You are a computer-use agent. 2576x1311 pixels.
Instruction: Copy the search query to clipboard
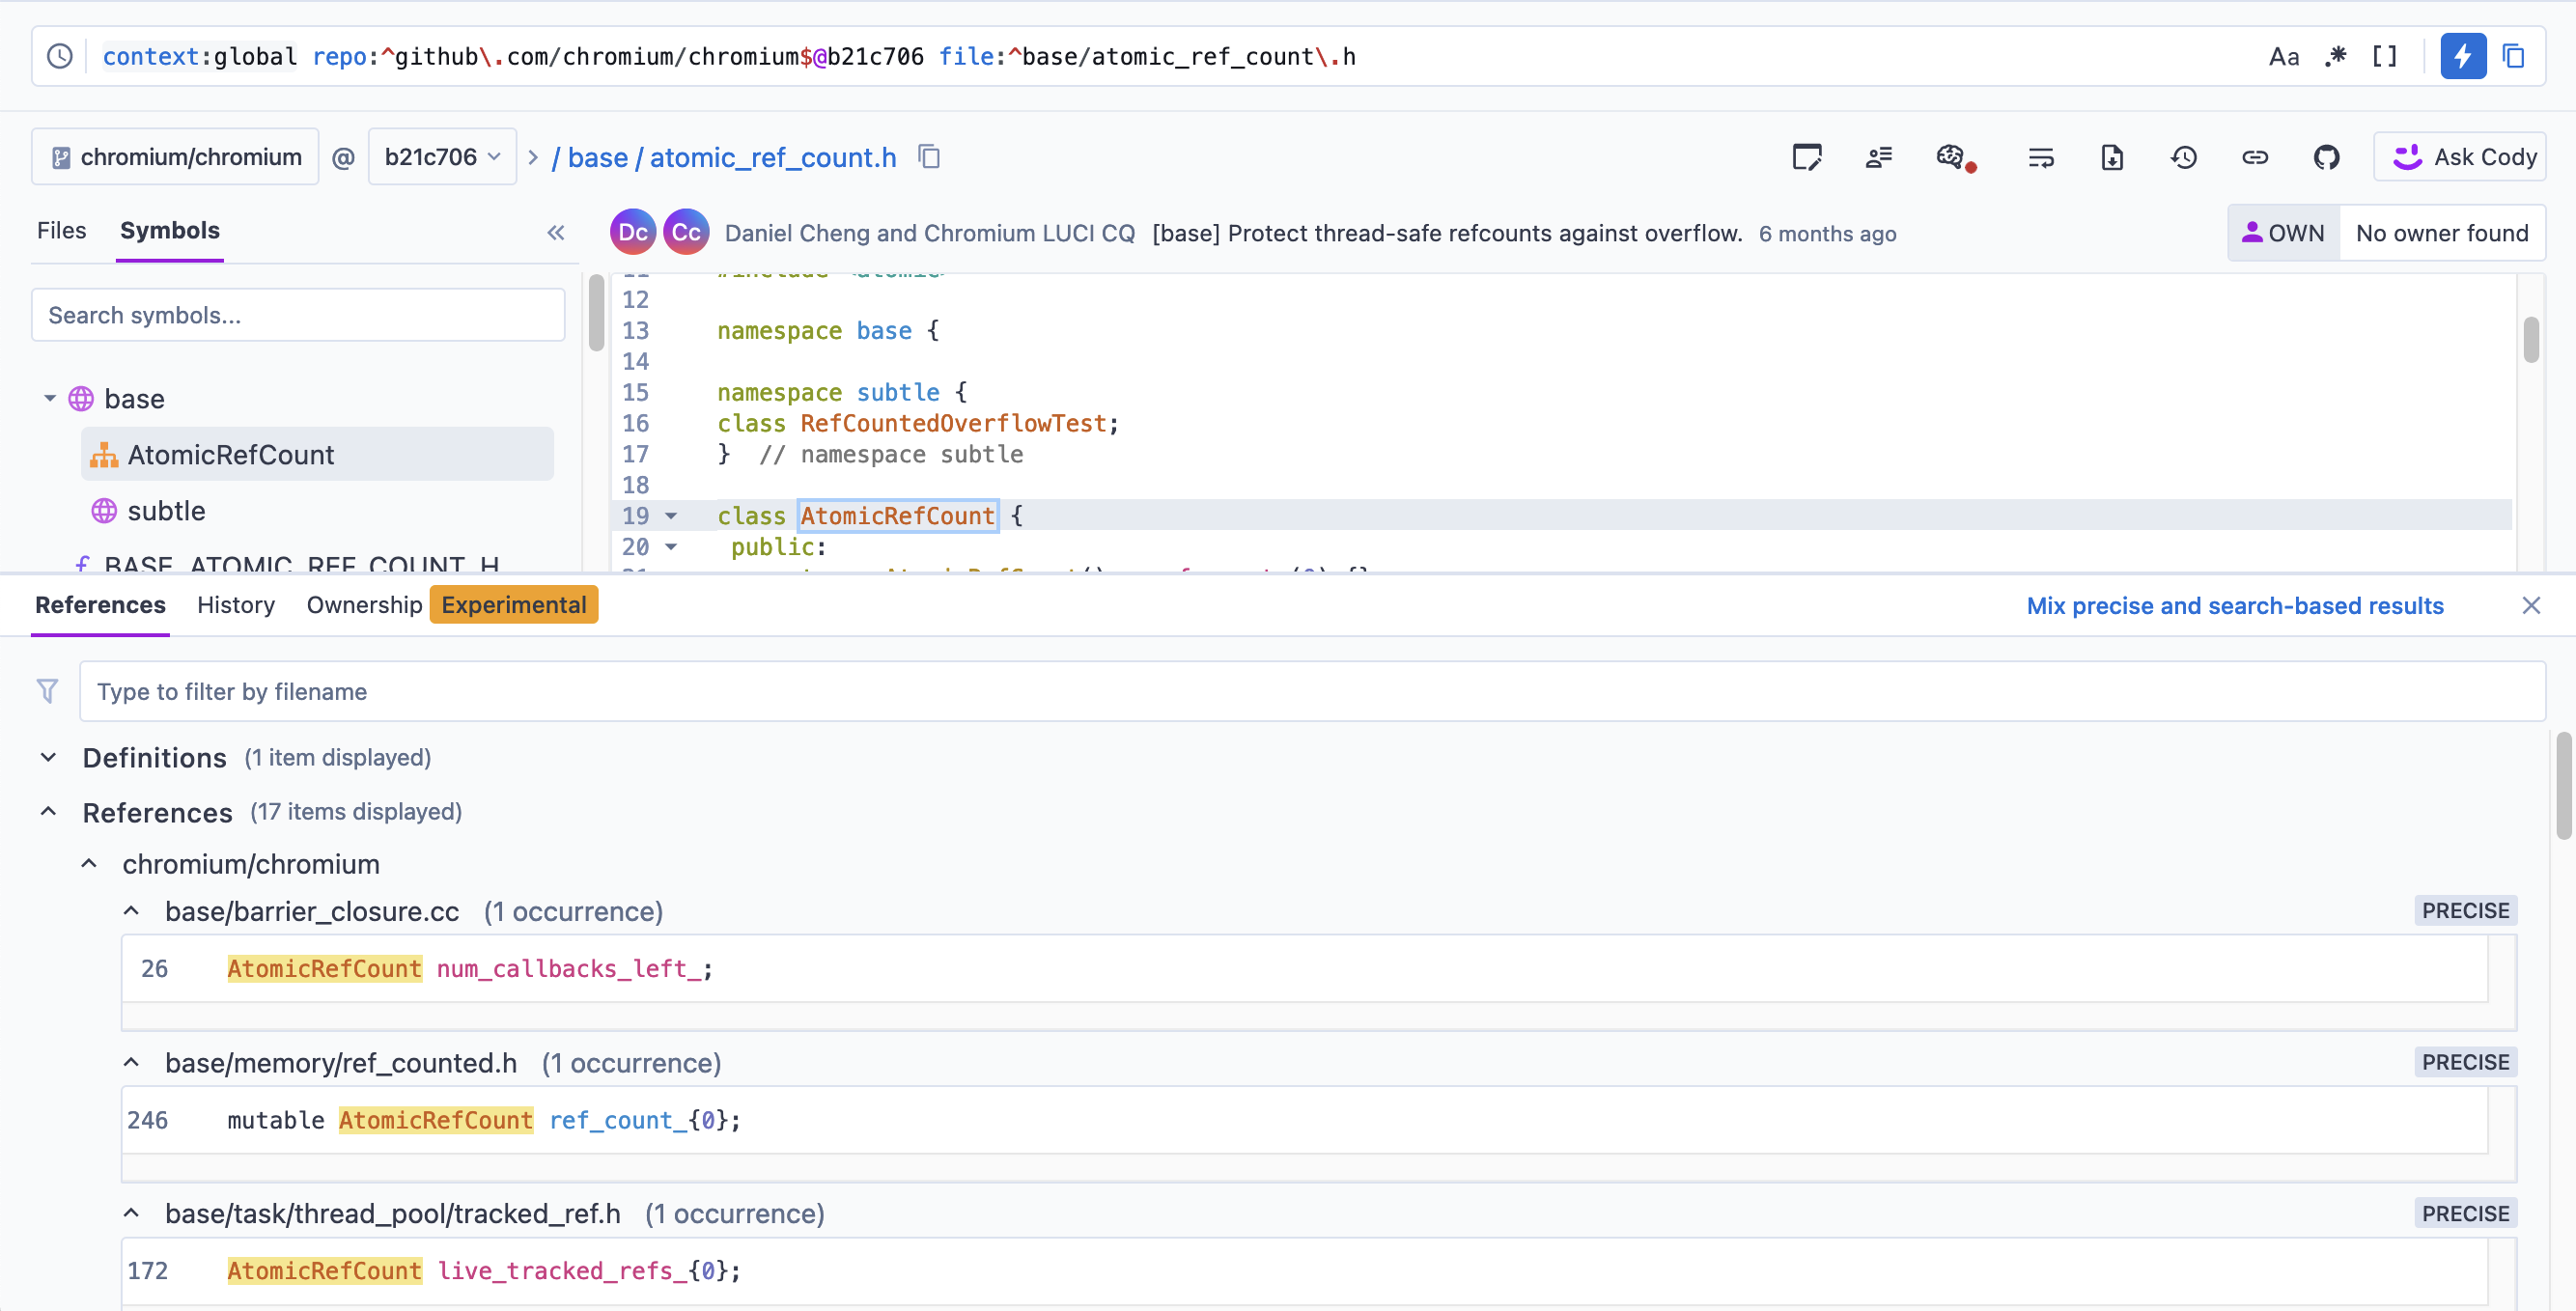pos(2514,56)
